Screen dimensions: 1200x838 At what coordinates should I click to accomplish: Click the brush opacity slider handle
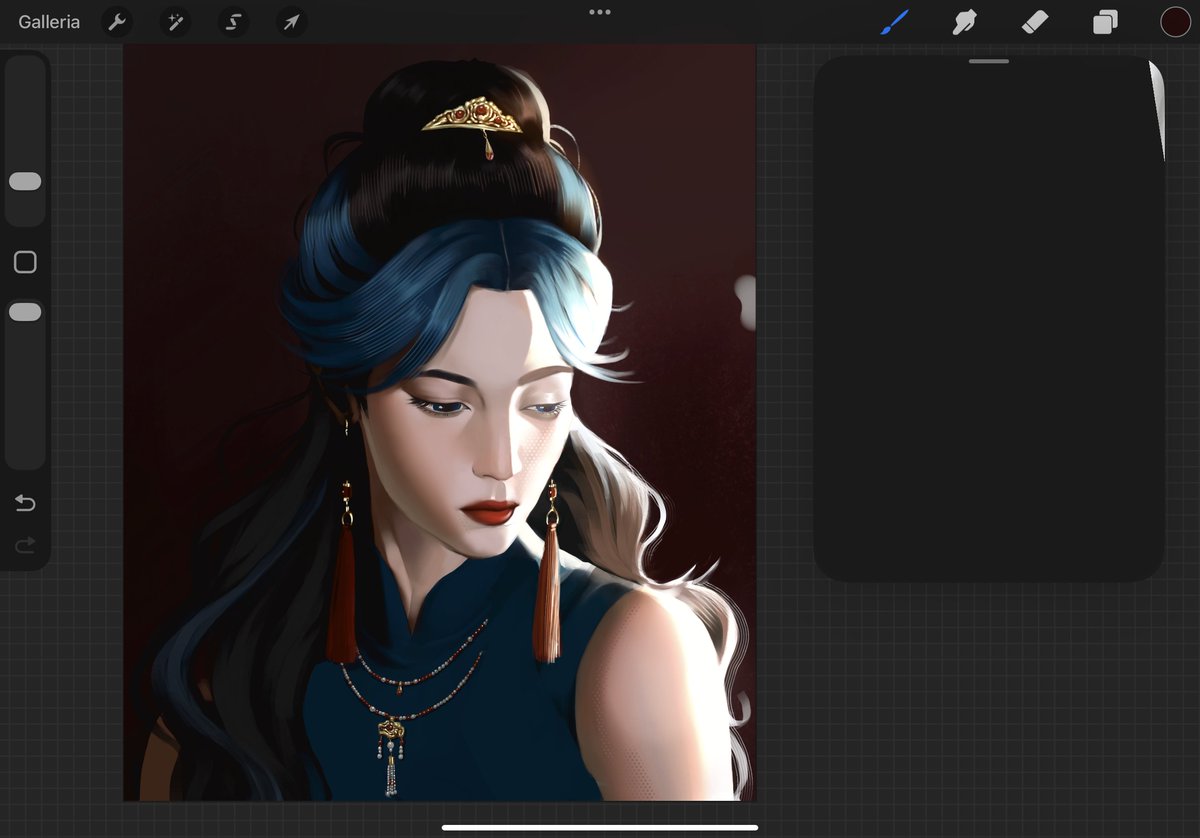pyautogui.click(x=25, y=312)
